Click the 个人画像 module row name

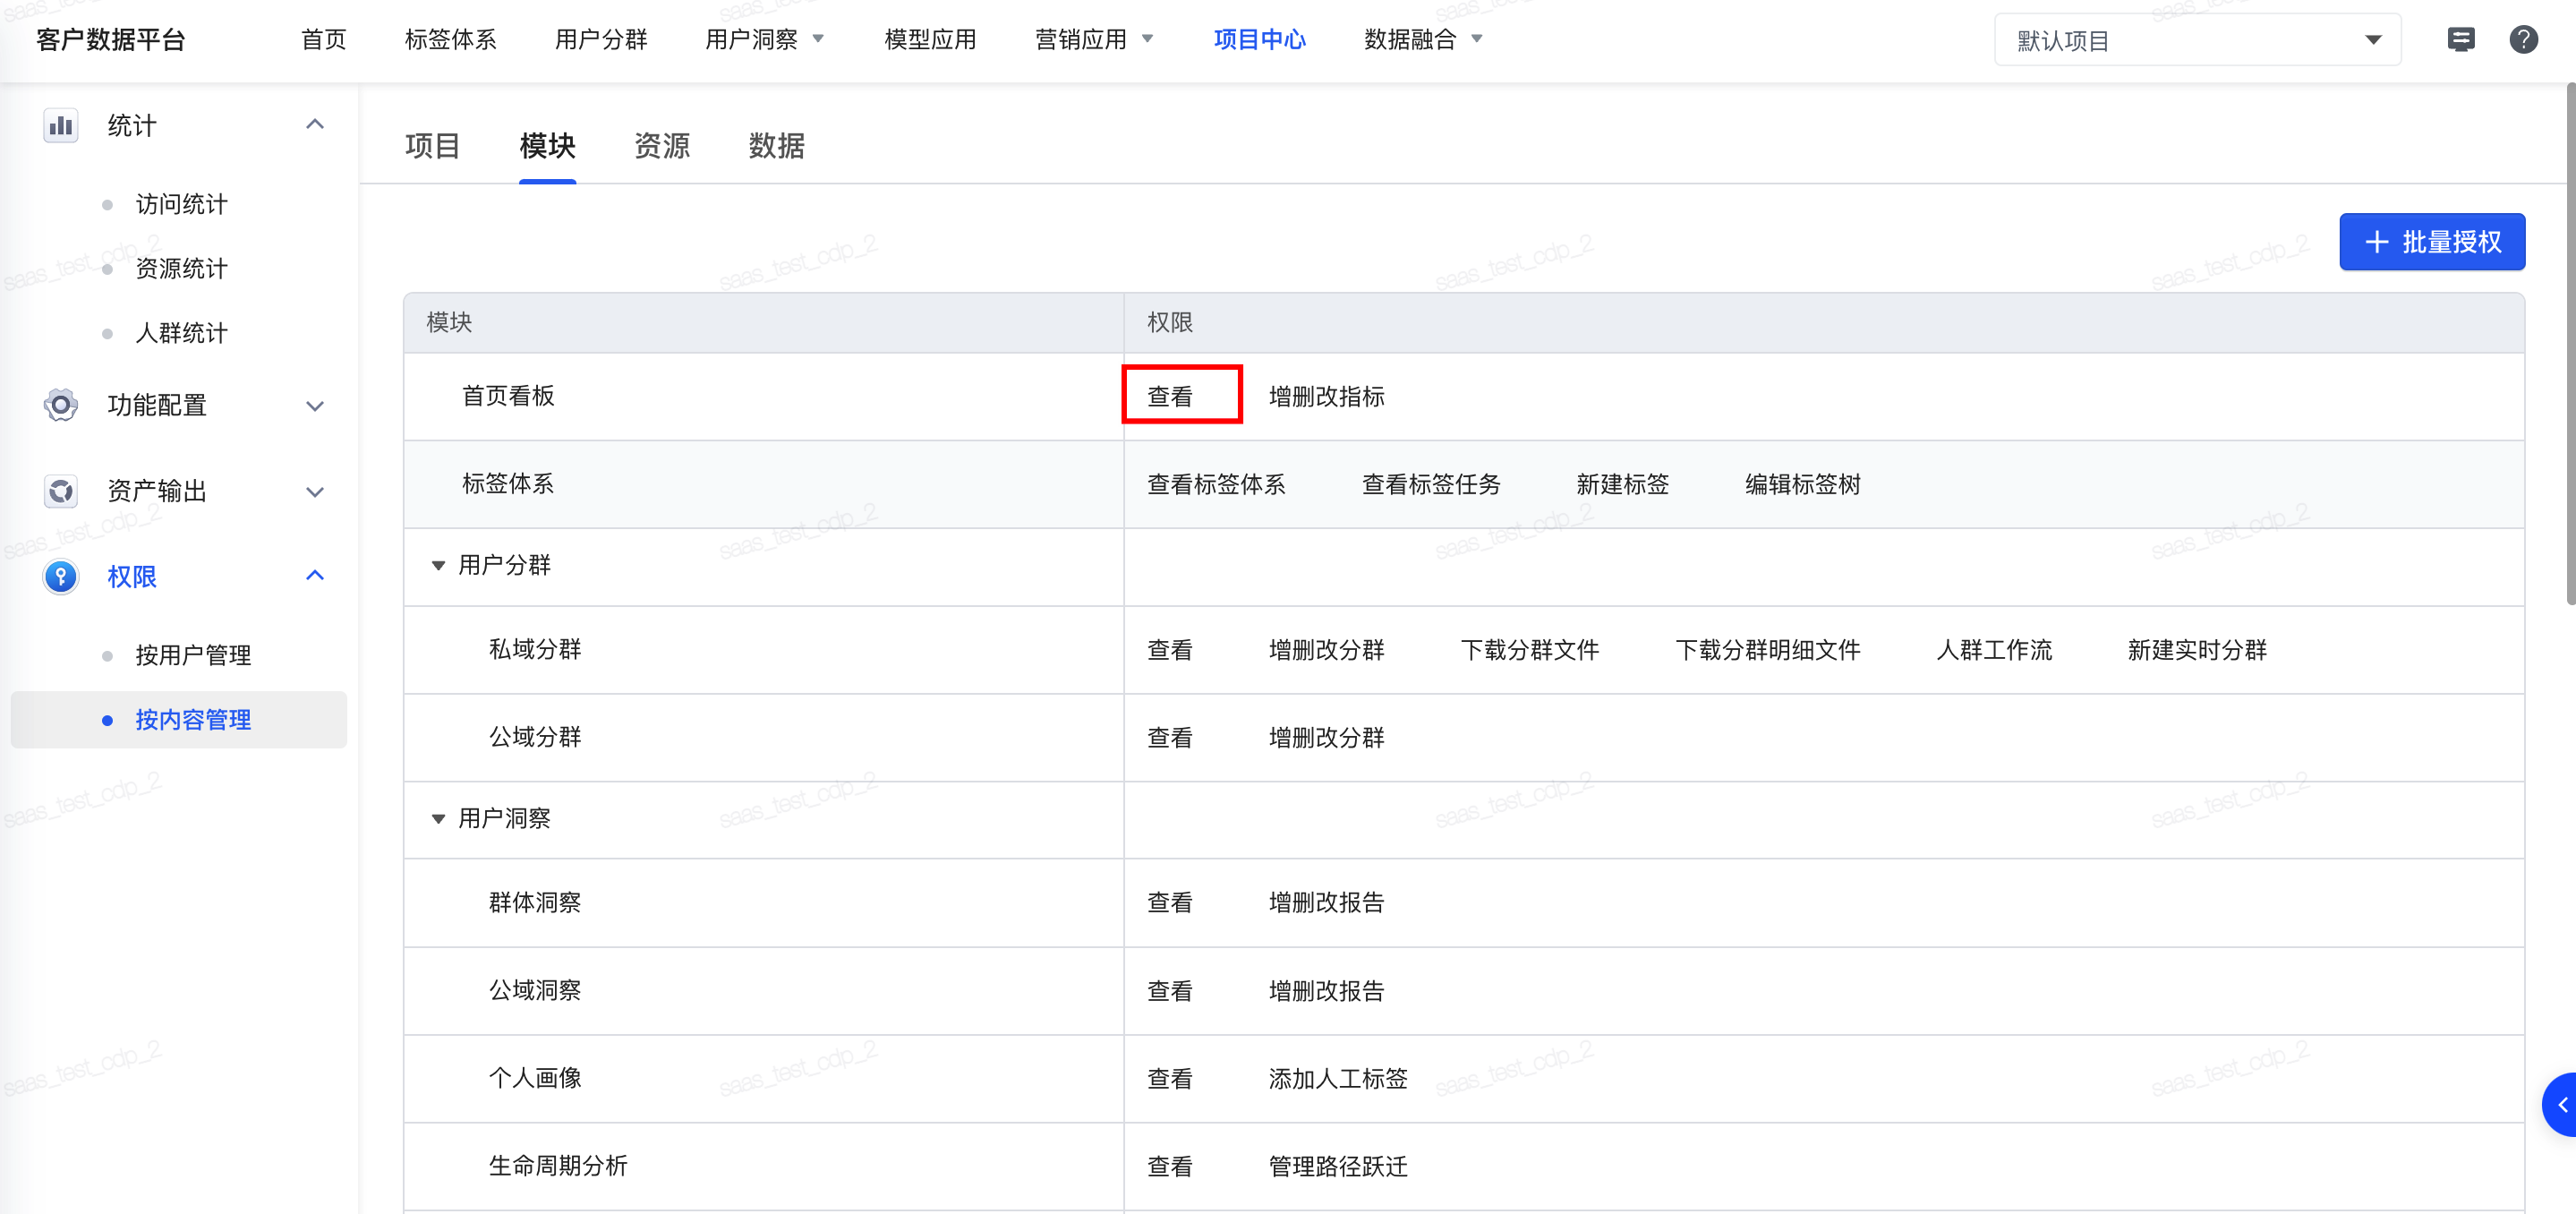click(535, 1078)
